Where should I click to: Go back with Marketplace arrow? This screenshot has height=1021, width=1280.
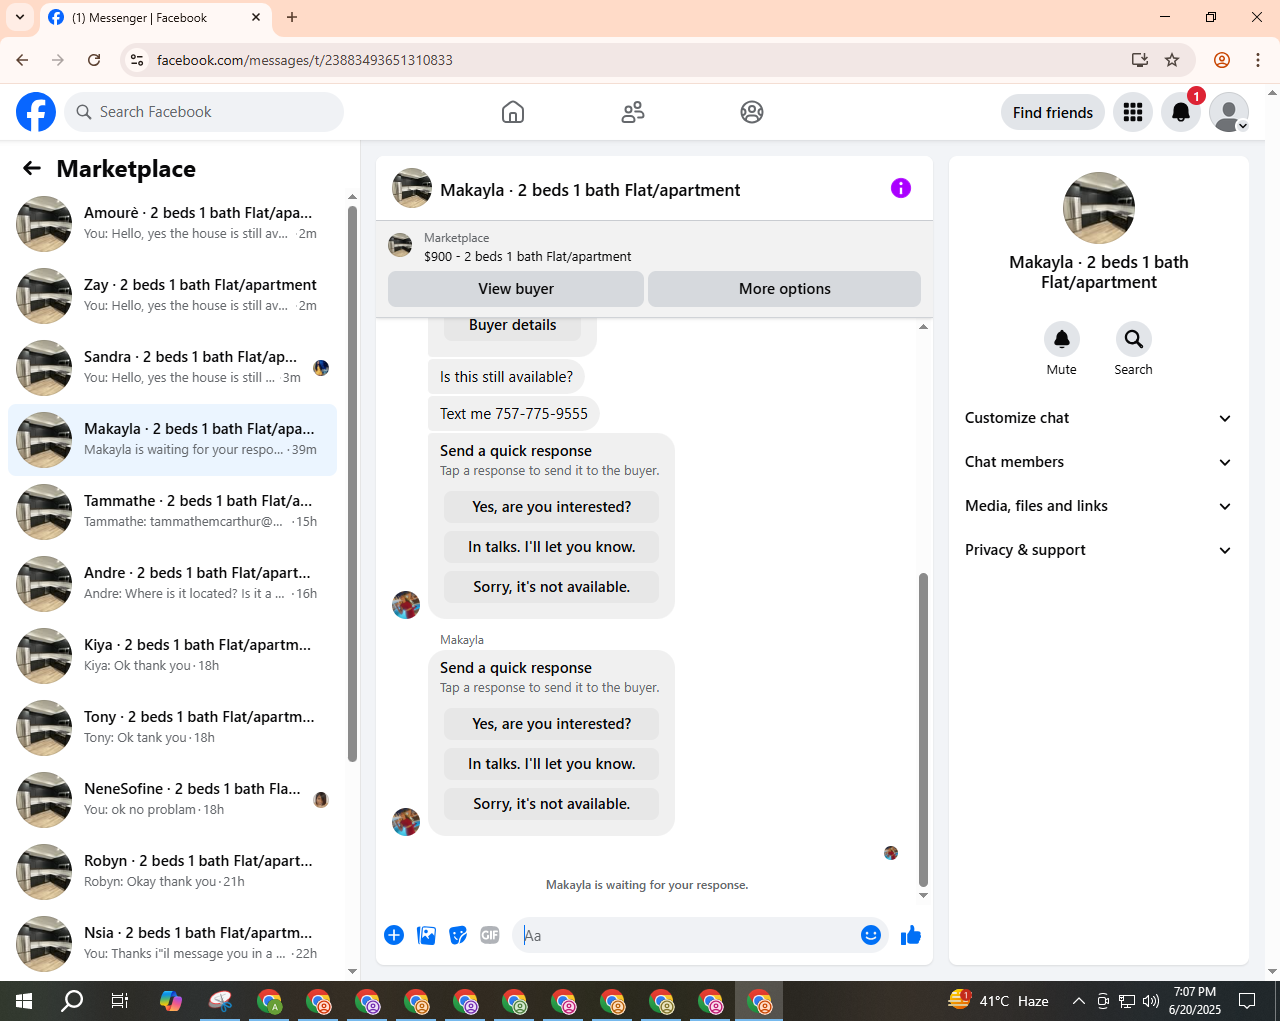coord(32,168)
